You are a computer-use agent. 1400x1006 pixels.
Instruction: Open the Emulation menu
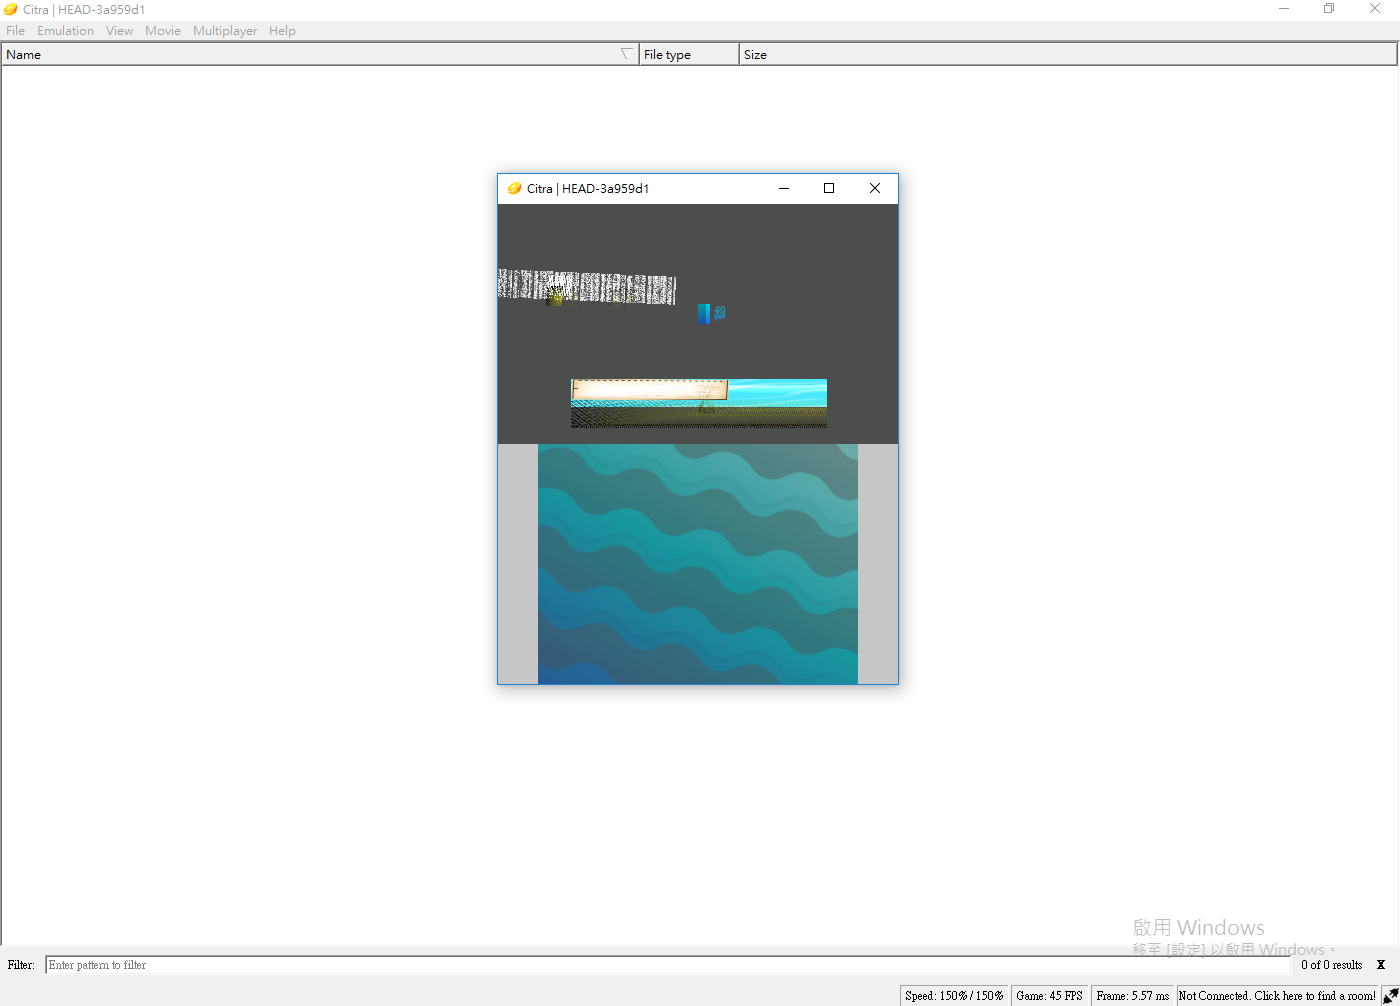65,31
